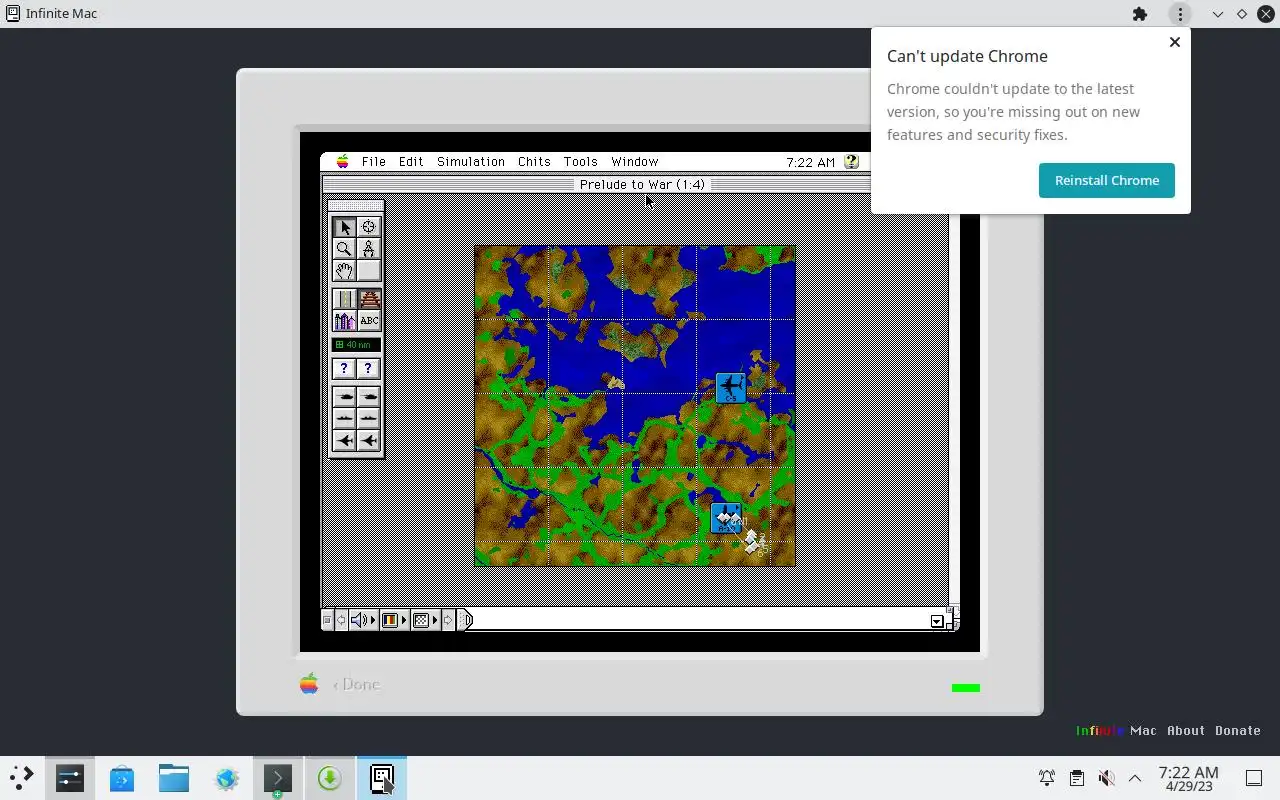1280x800 pixels.
Task: Open the terminal icon in taskbar
Action: click(278, 778)
